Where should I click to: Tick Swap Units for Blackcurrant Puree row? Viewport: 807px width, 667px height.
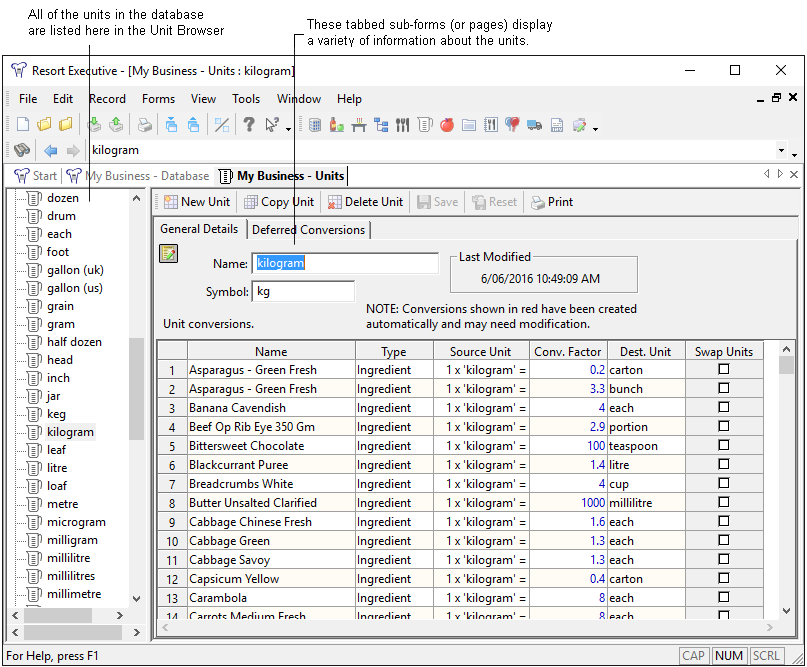pyautogui.click(x=724, y=464)
